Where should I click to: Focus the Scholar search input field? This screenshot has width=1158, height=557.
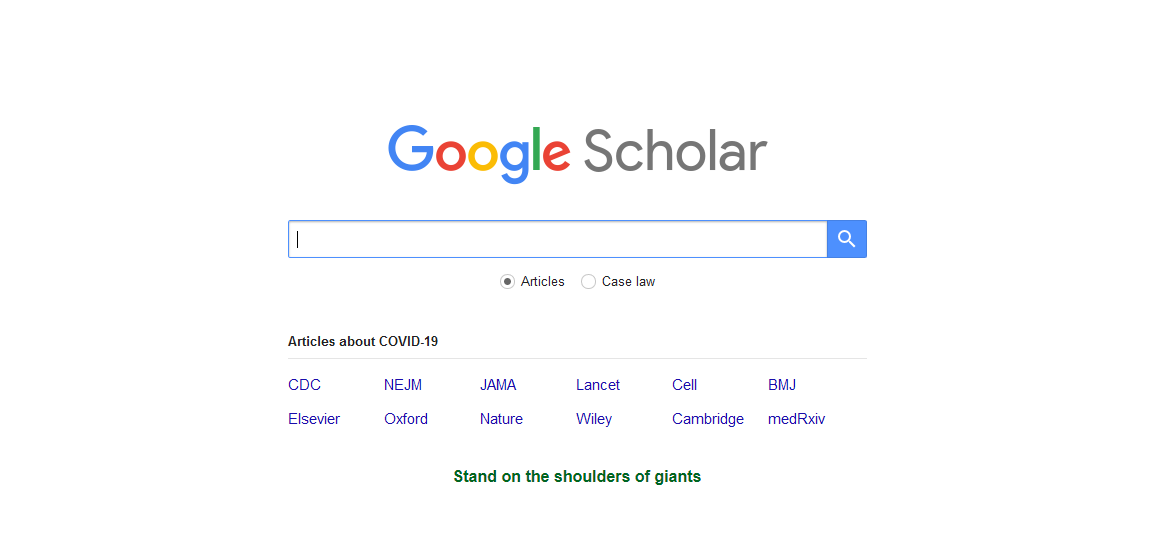[557, 239]
